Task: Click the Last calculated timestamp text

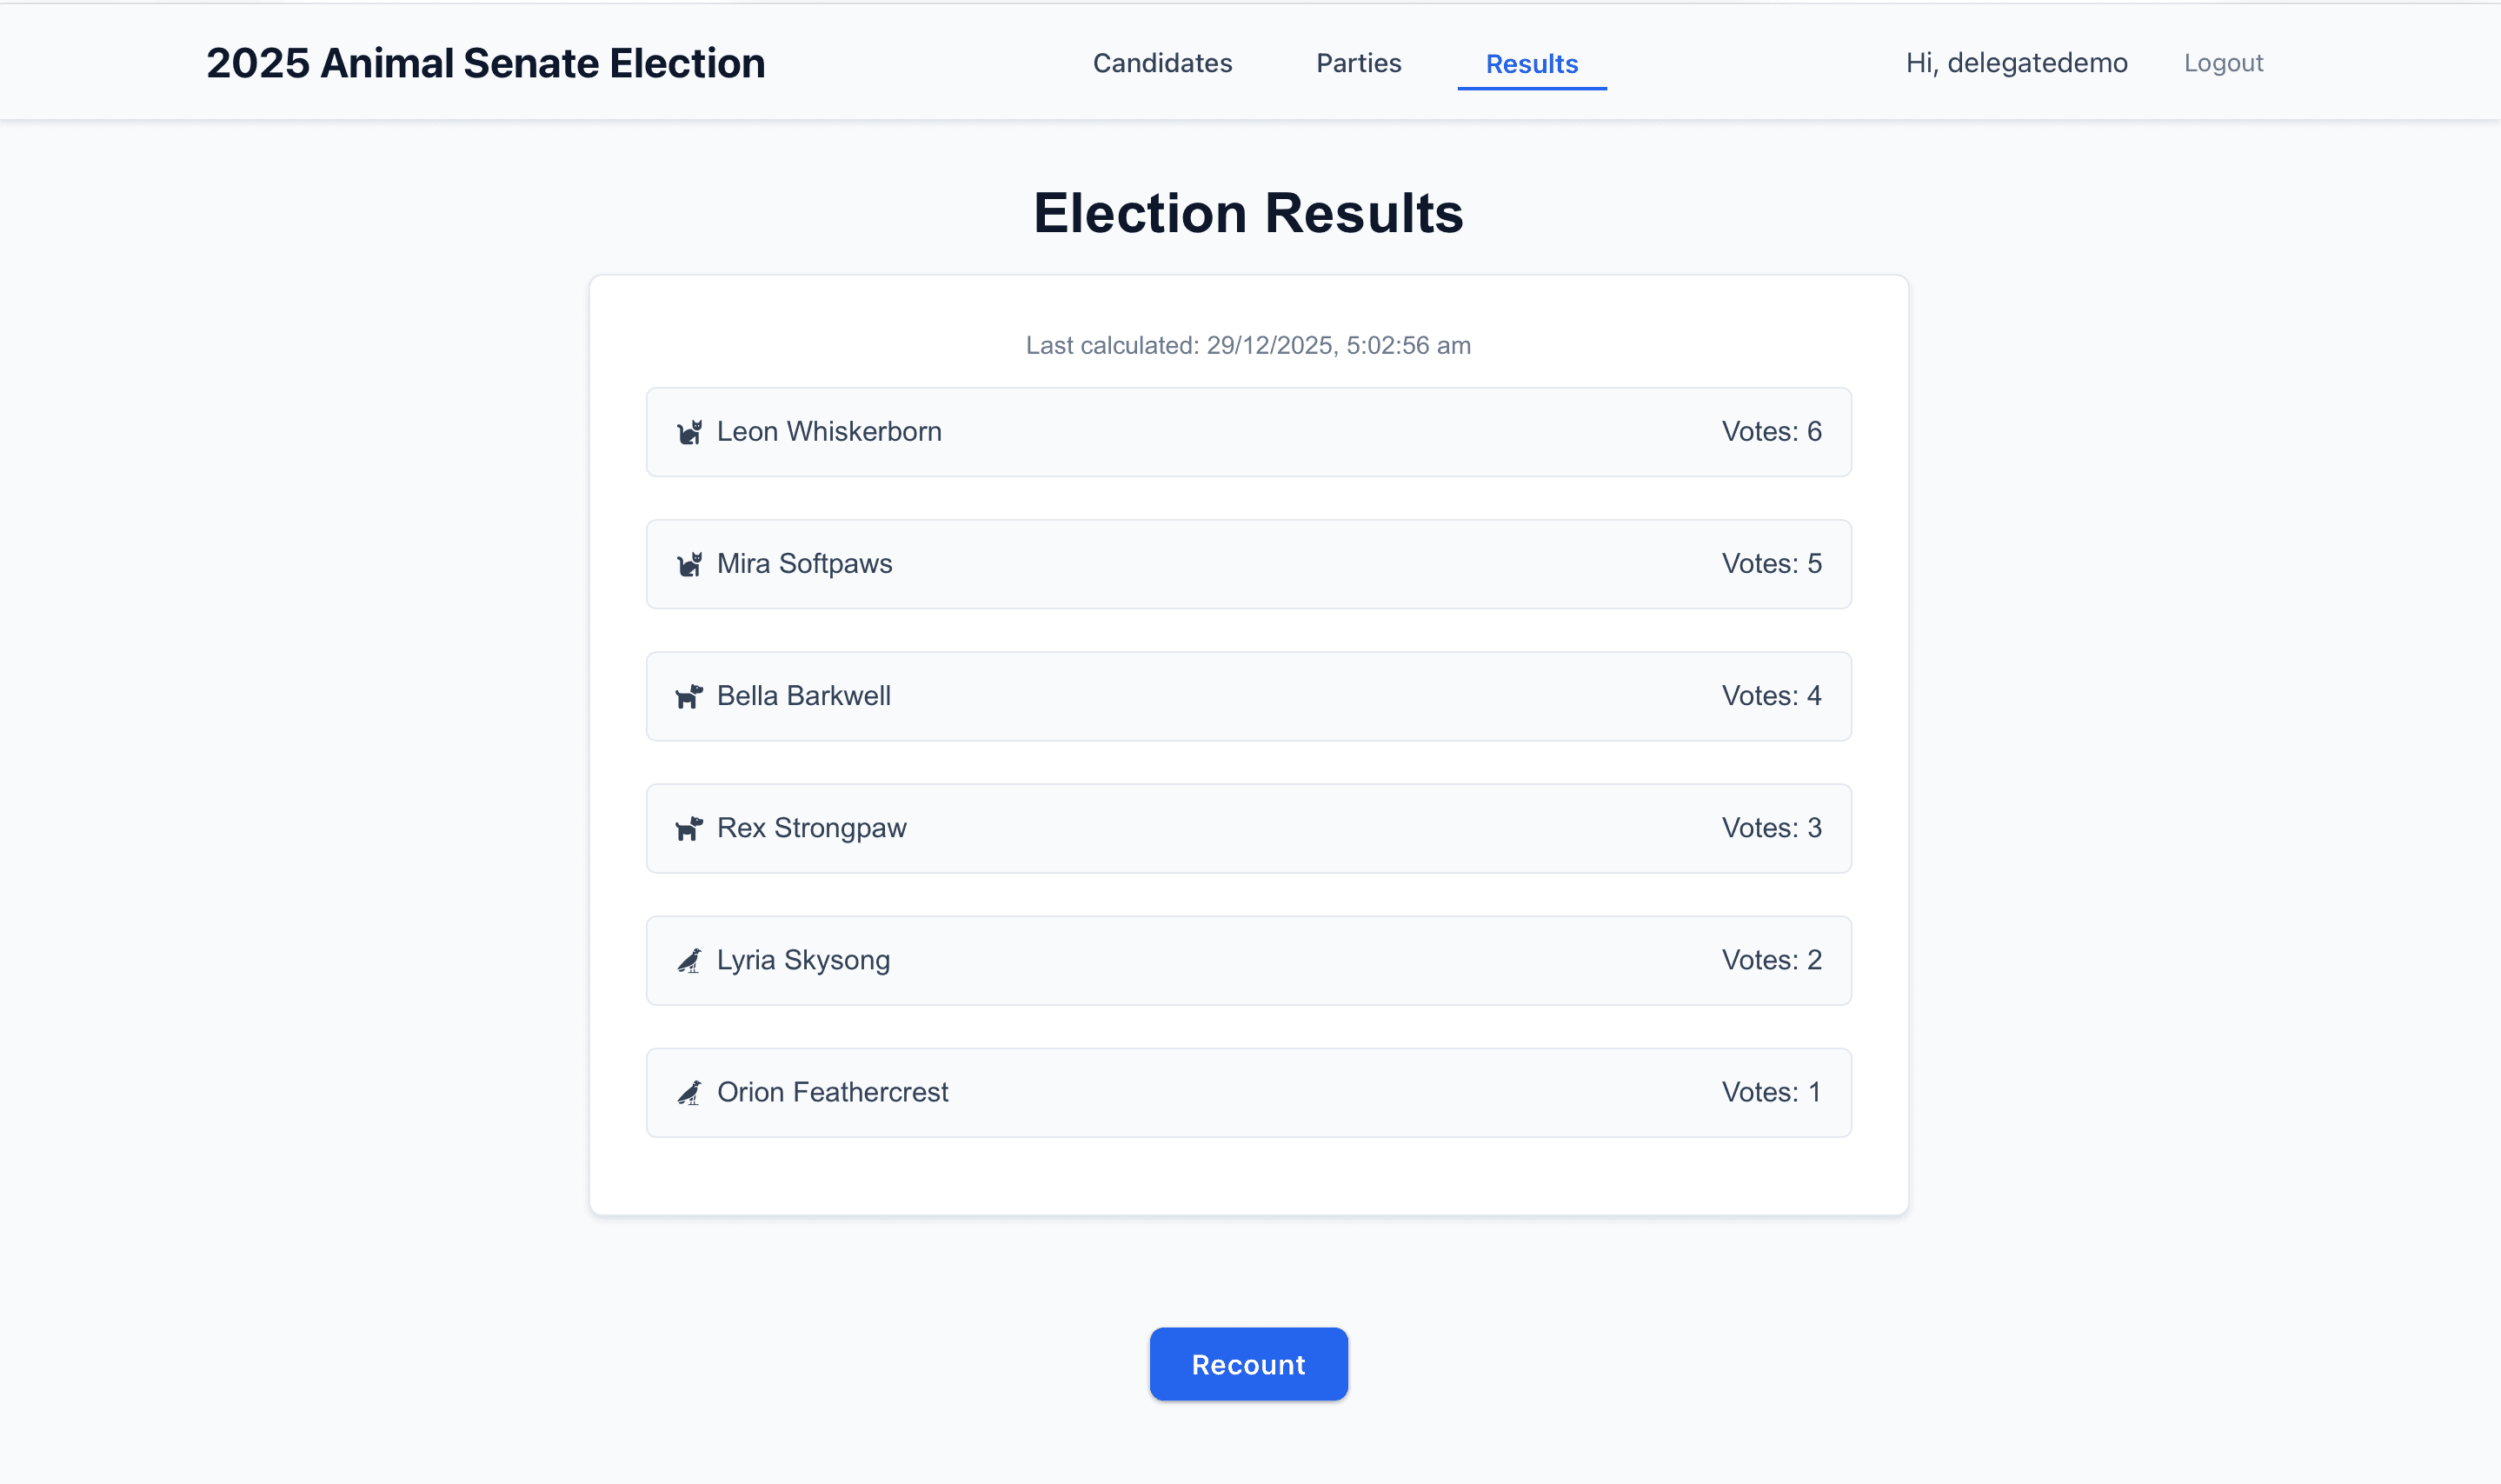Action: click(x=1248, y=345)
